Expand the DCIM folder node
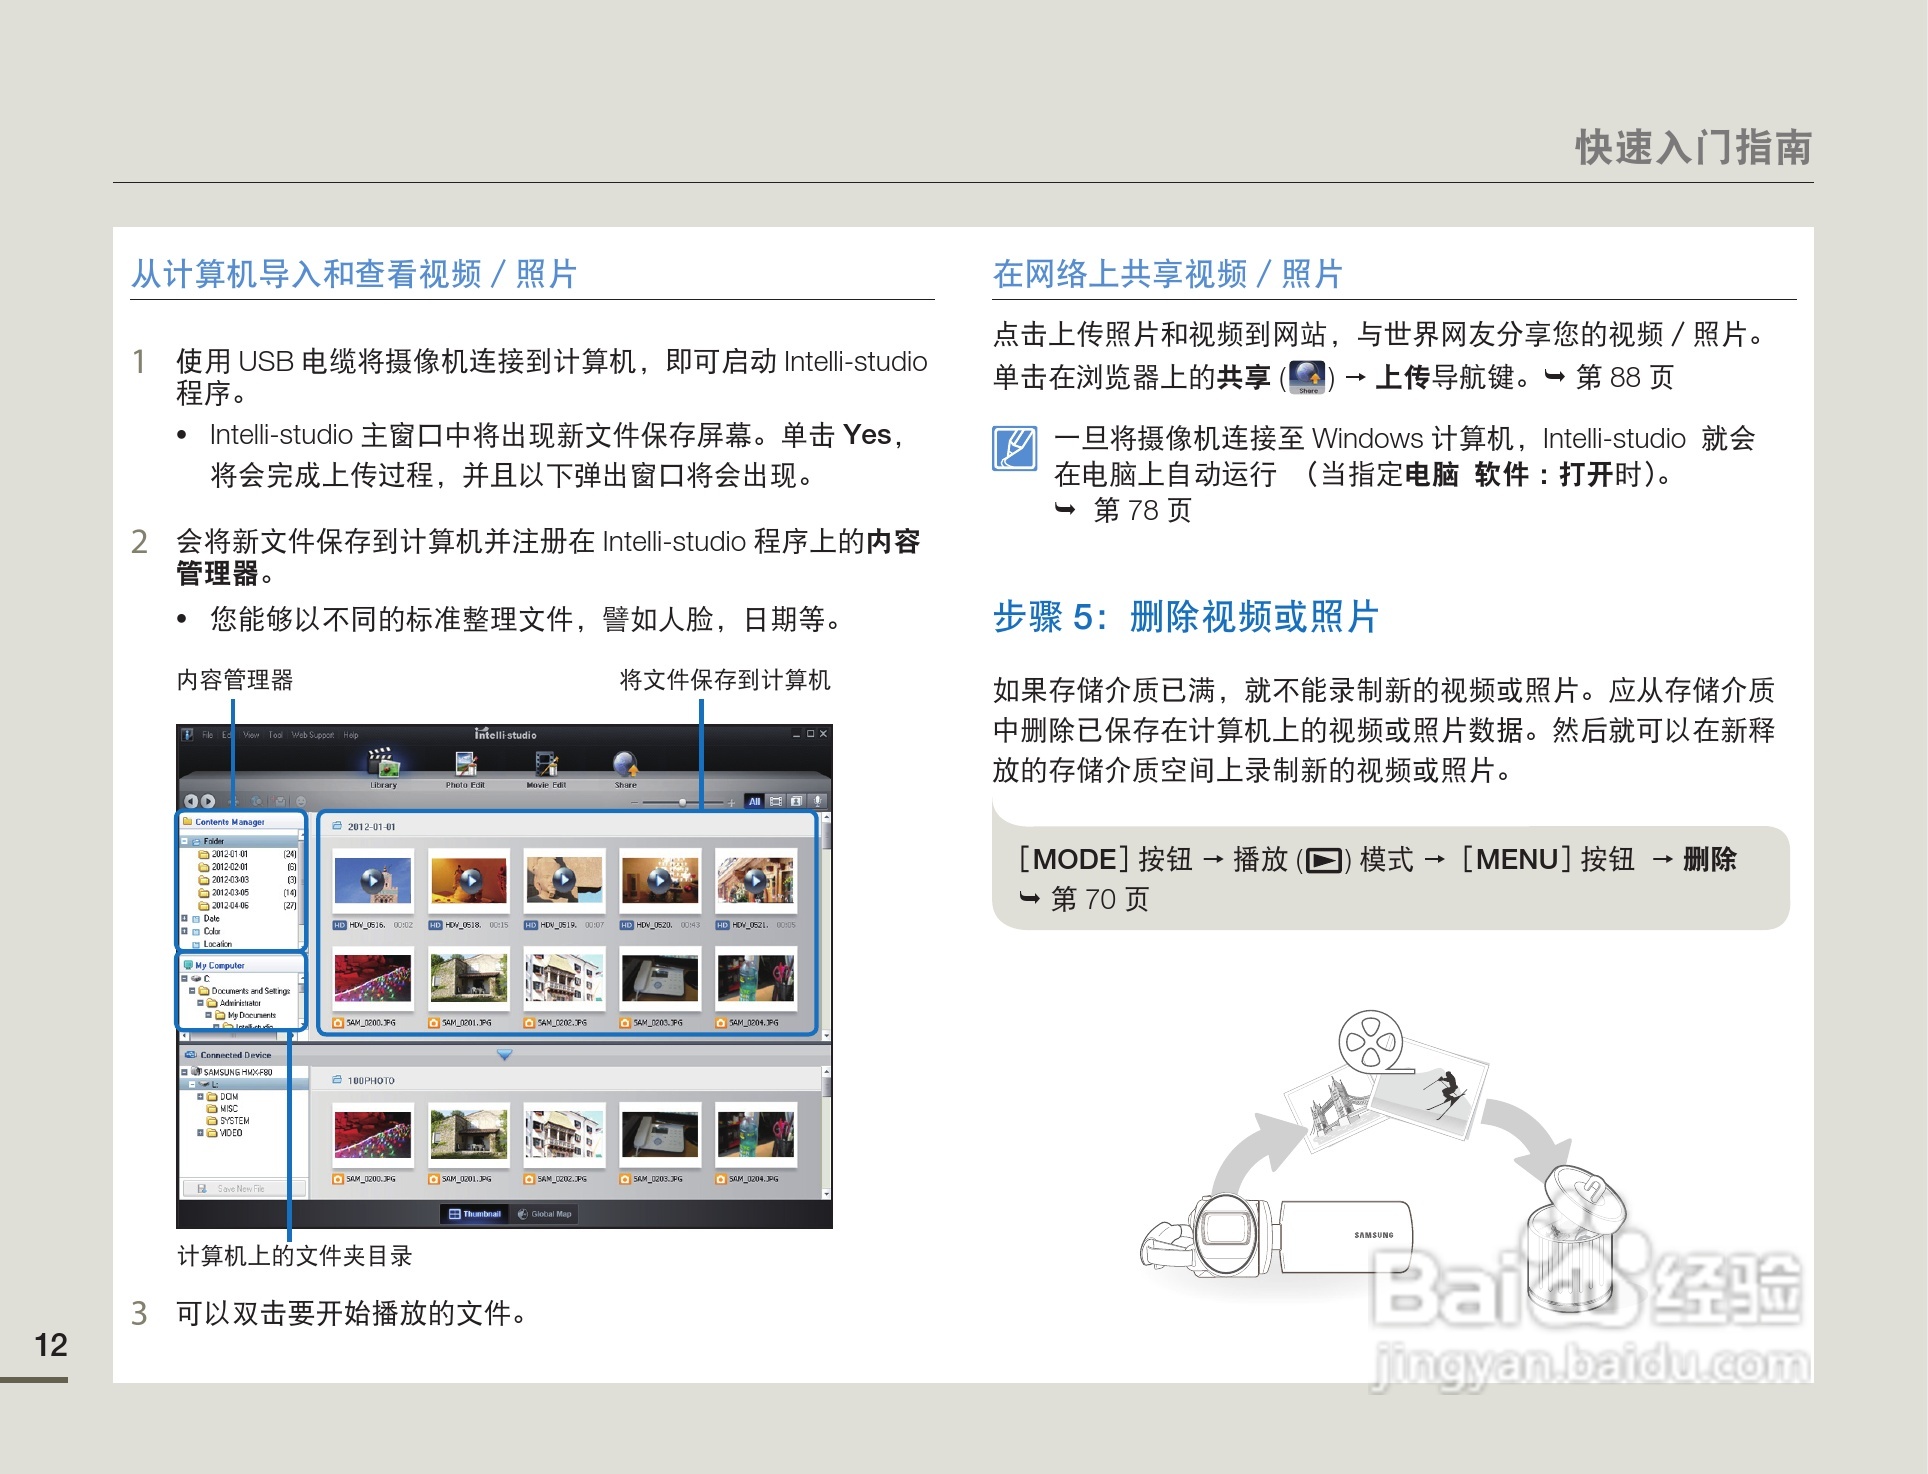1928x1474 pixels. tap(201, 1097)
